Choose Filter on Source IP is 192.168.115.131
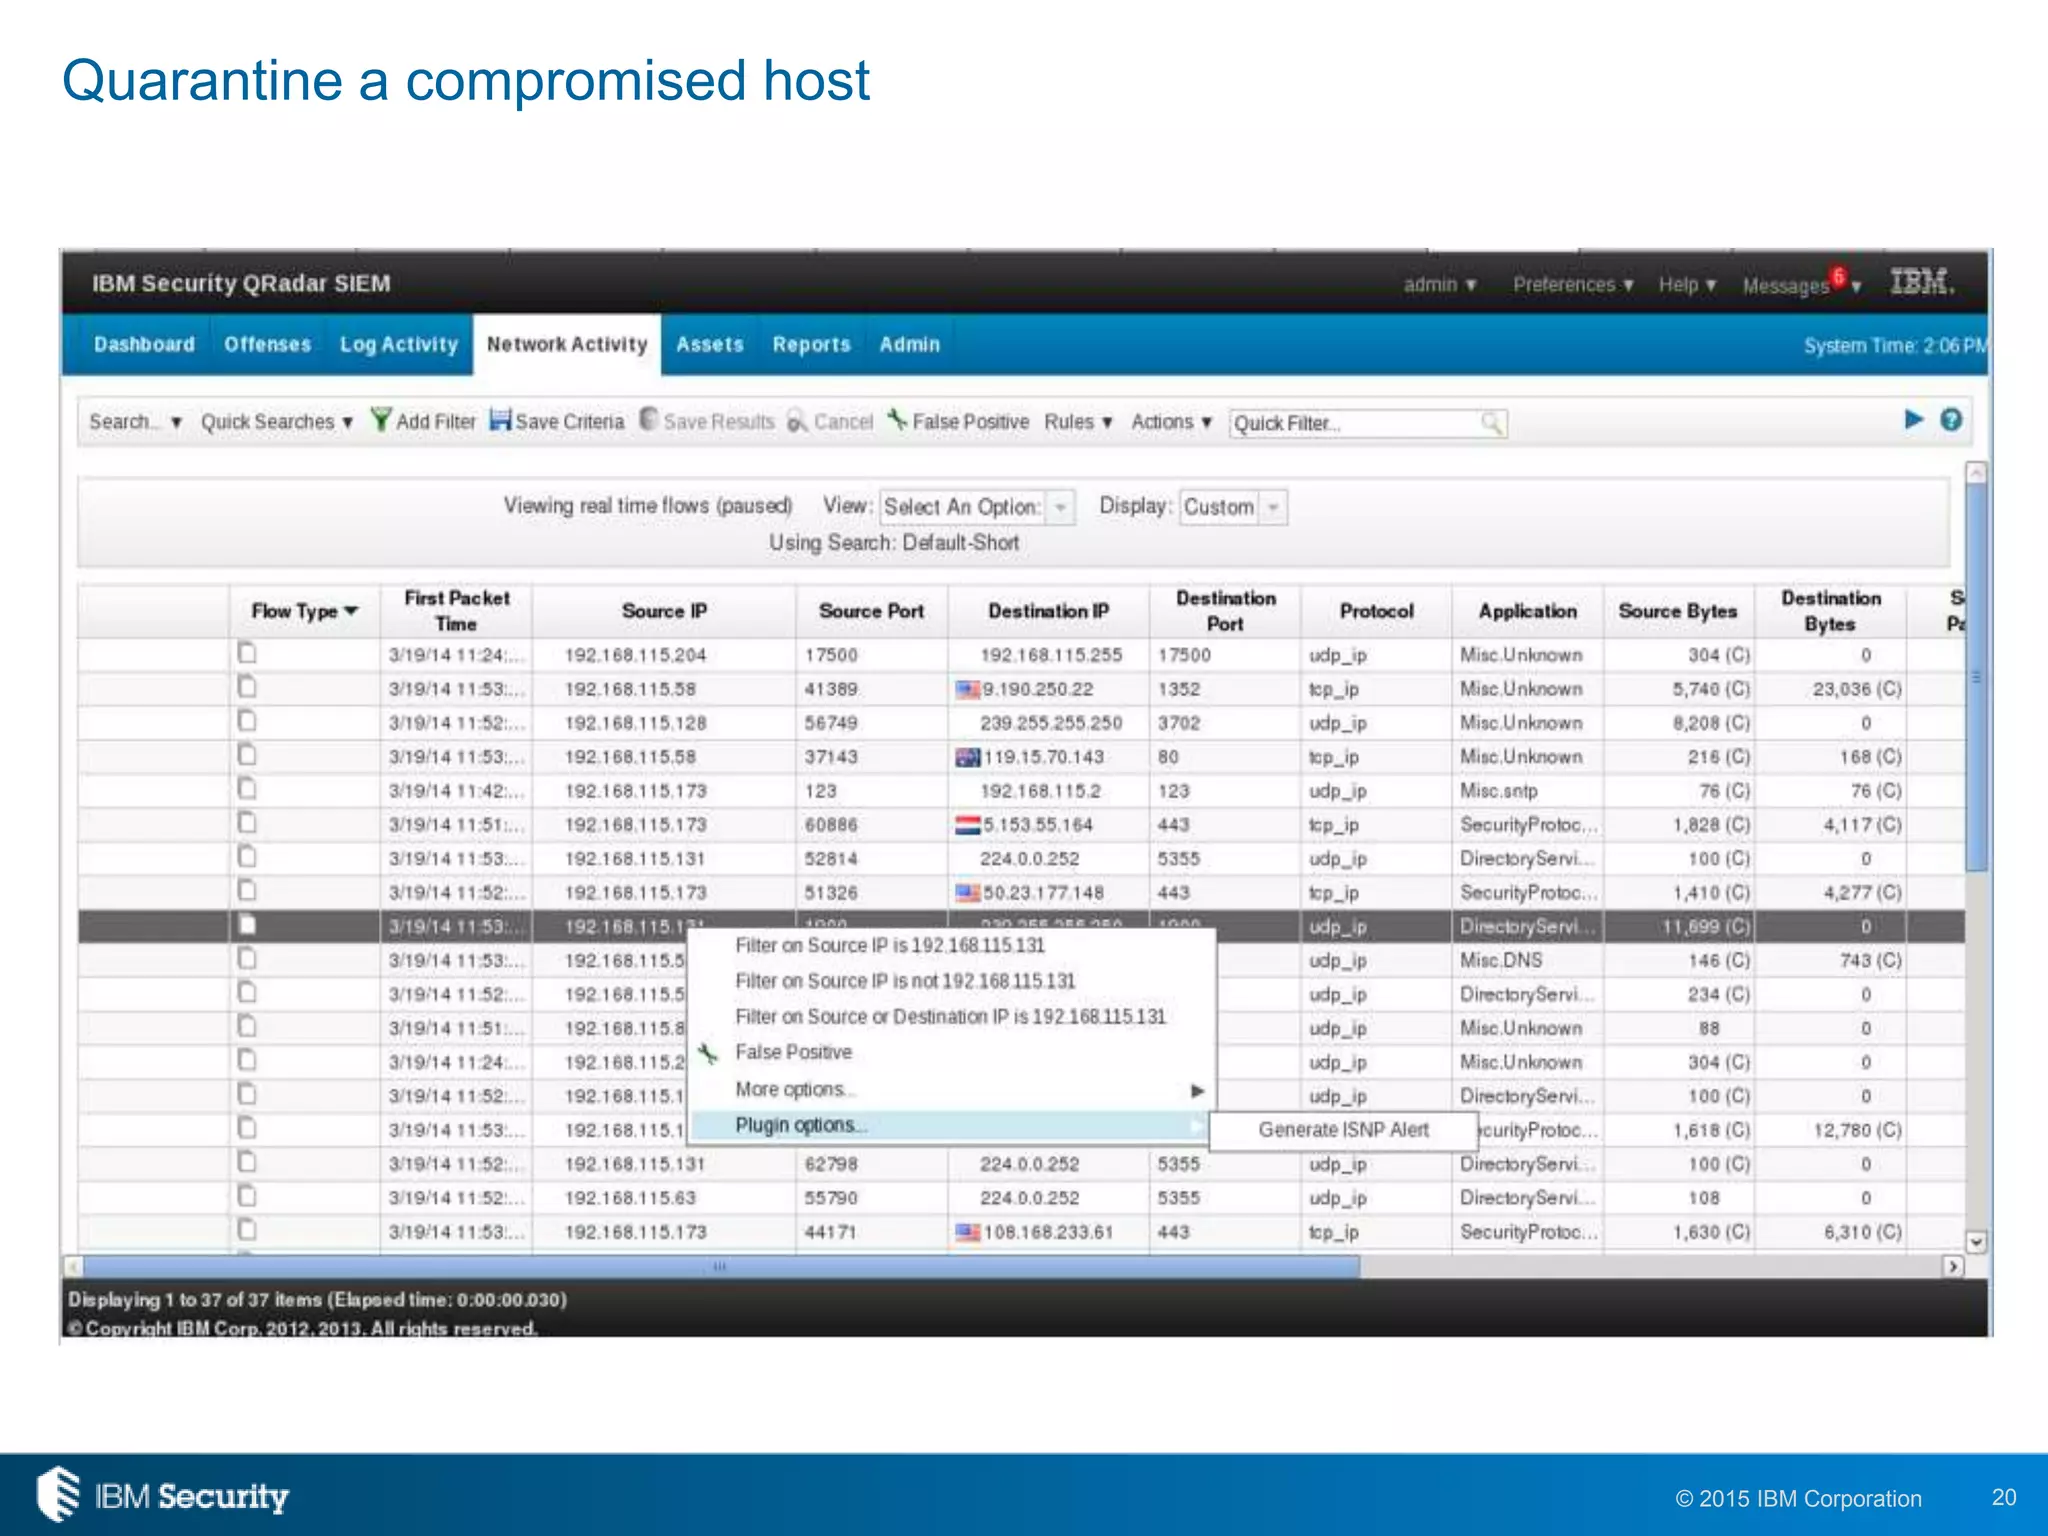Screen dimensions: 2048x1536 (890, 946)
